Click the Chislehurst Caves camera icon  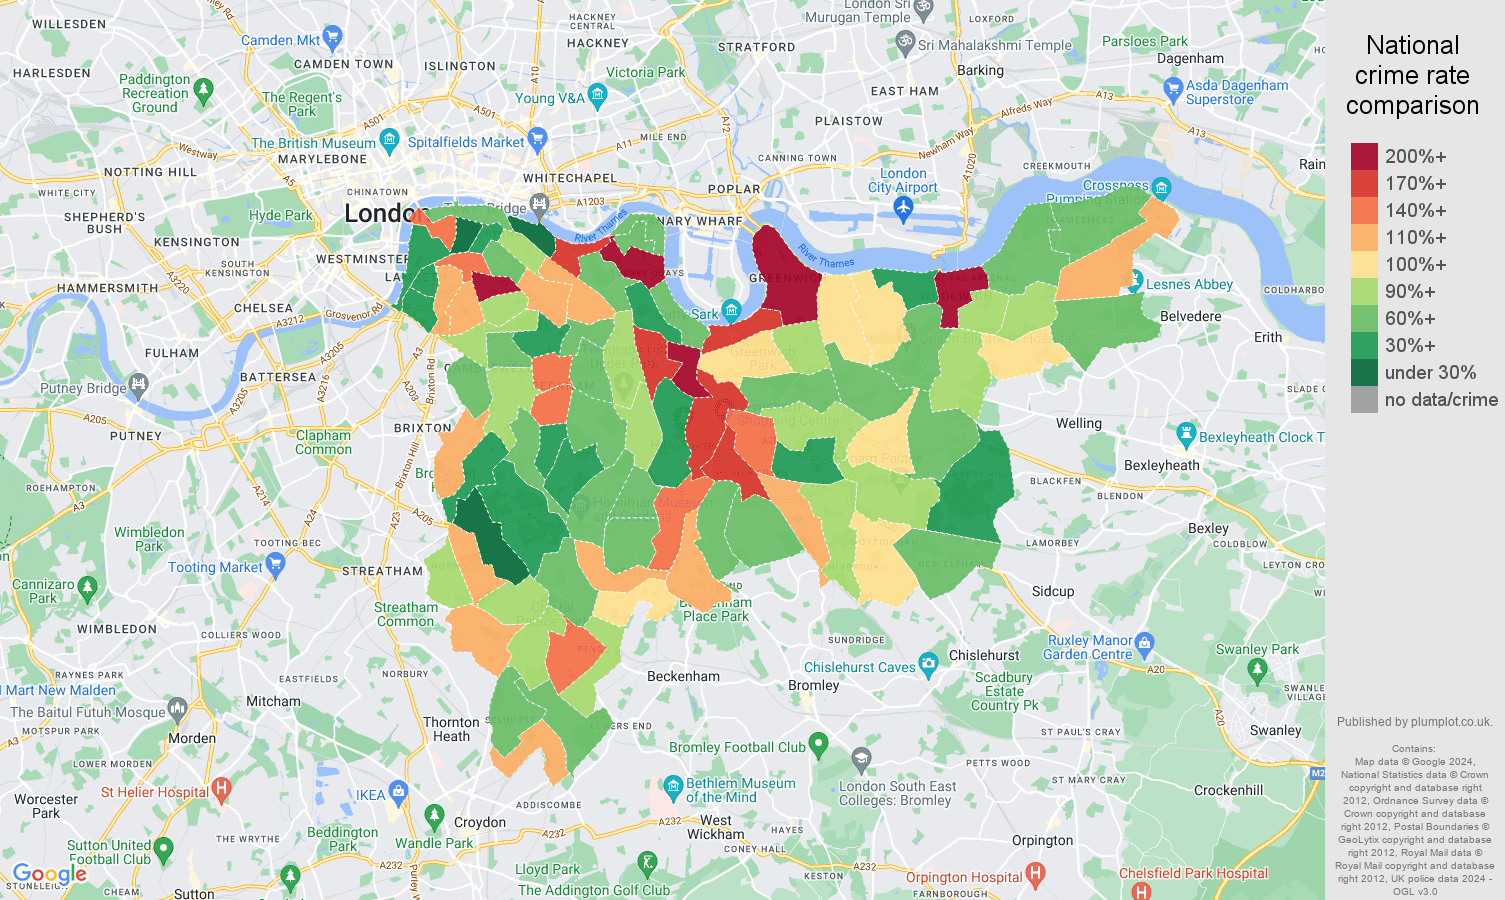click(929, 664)
